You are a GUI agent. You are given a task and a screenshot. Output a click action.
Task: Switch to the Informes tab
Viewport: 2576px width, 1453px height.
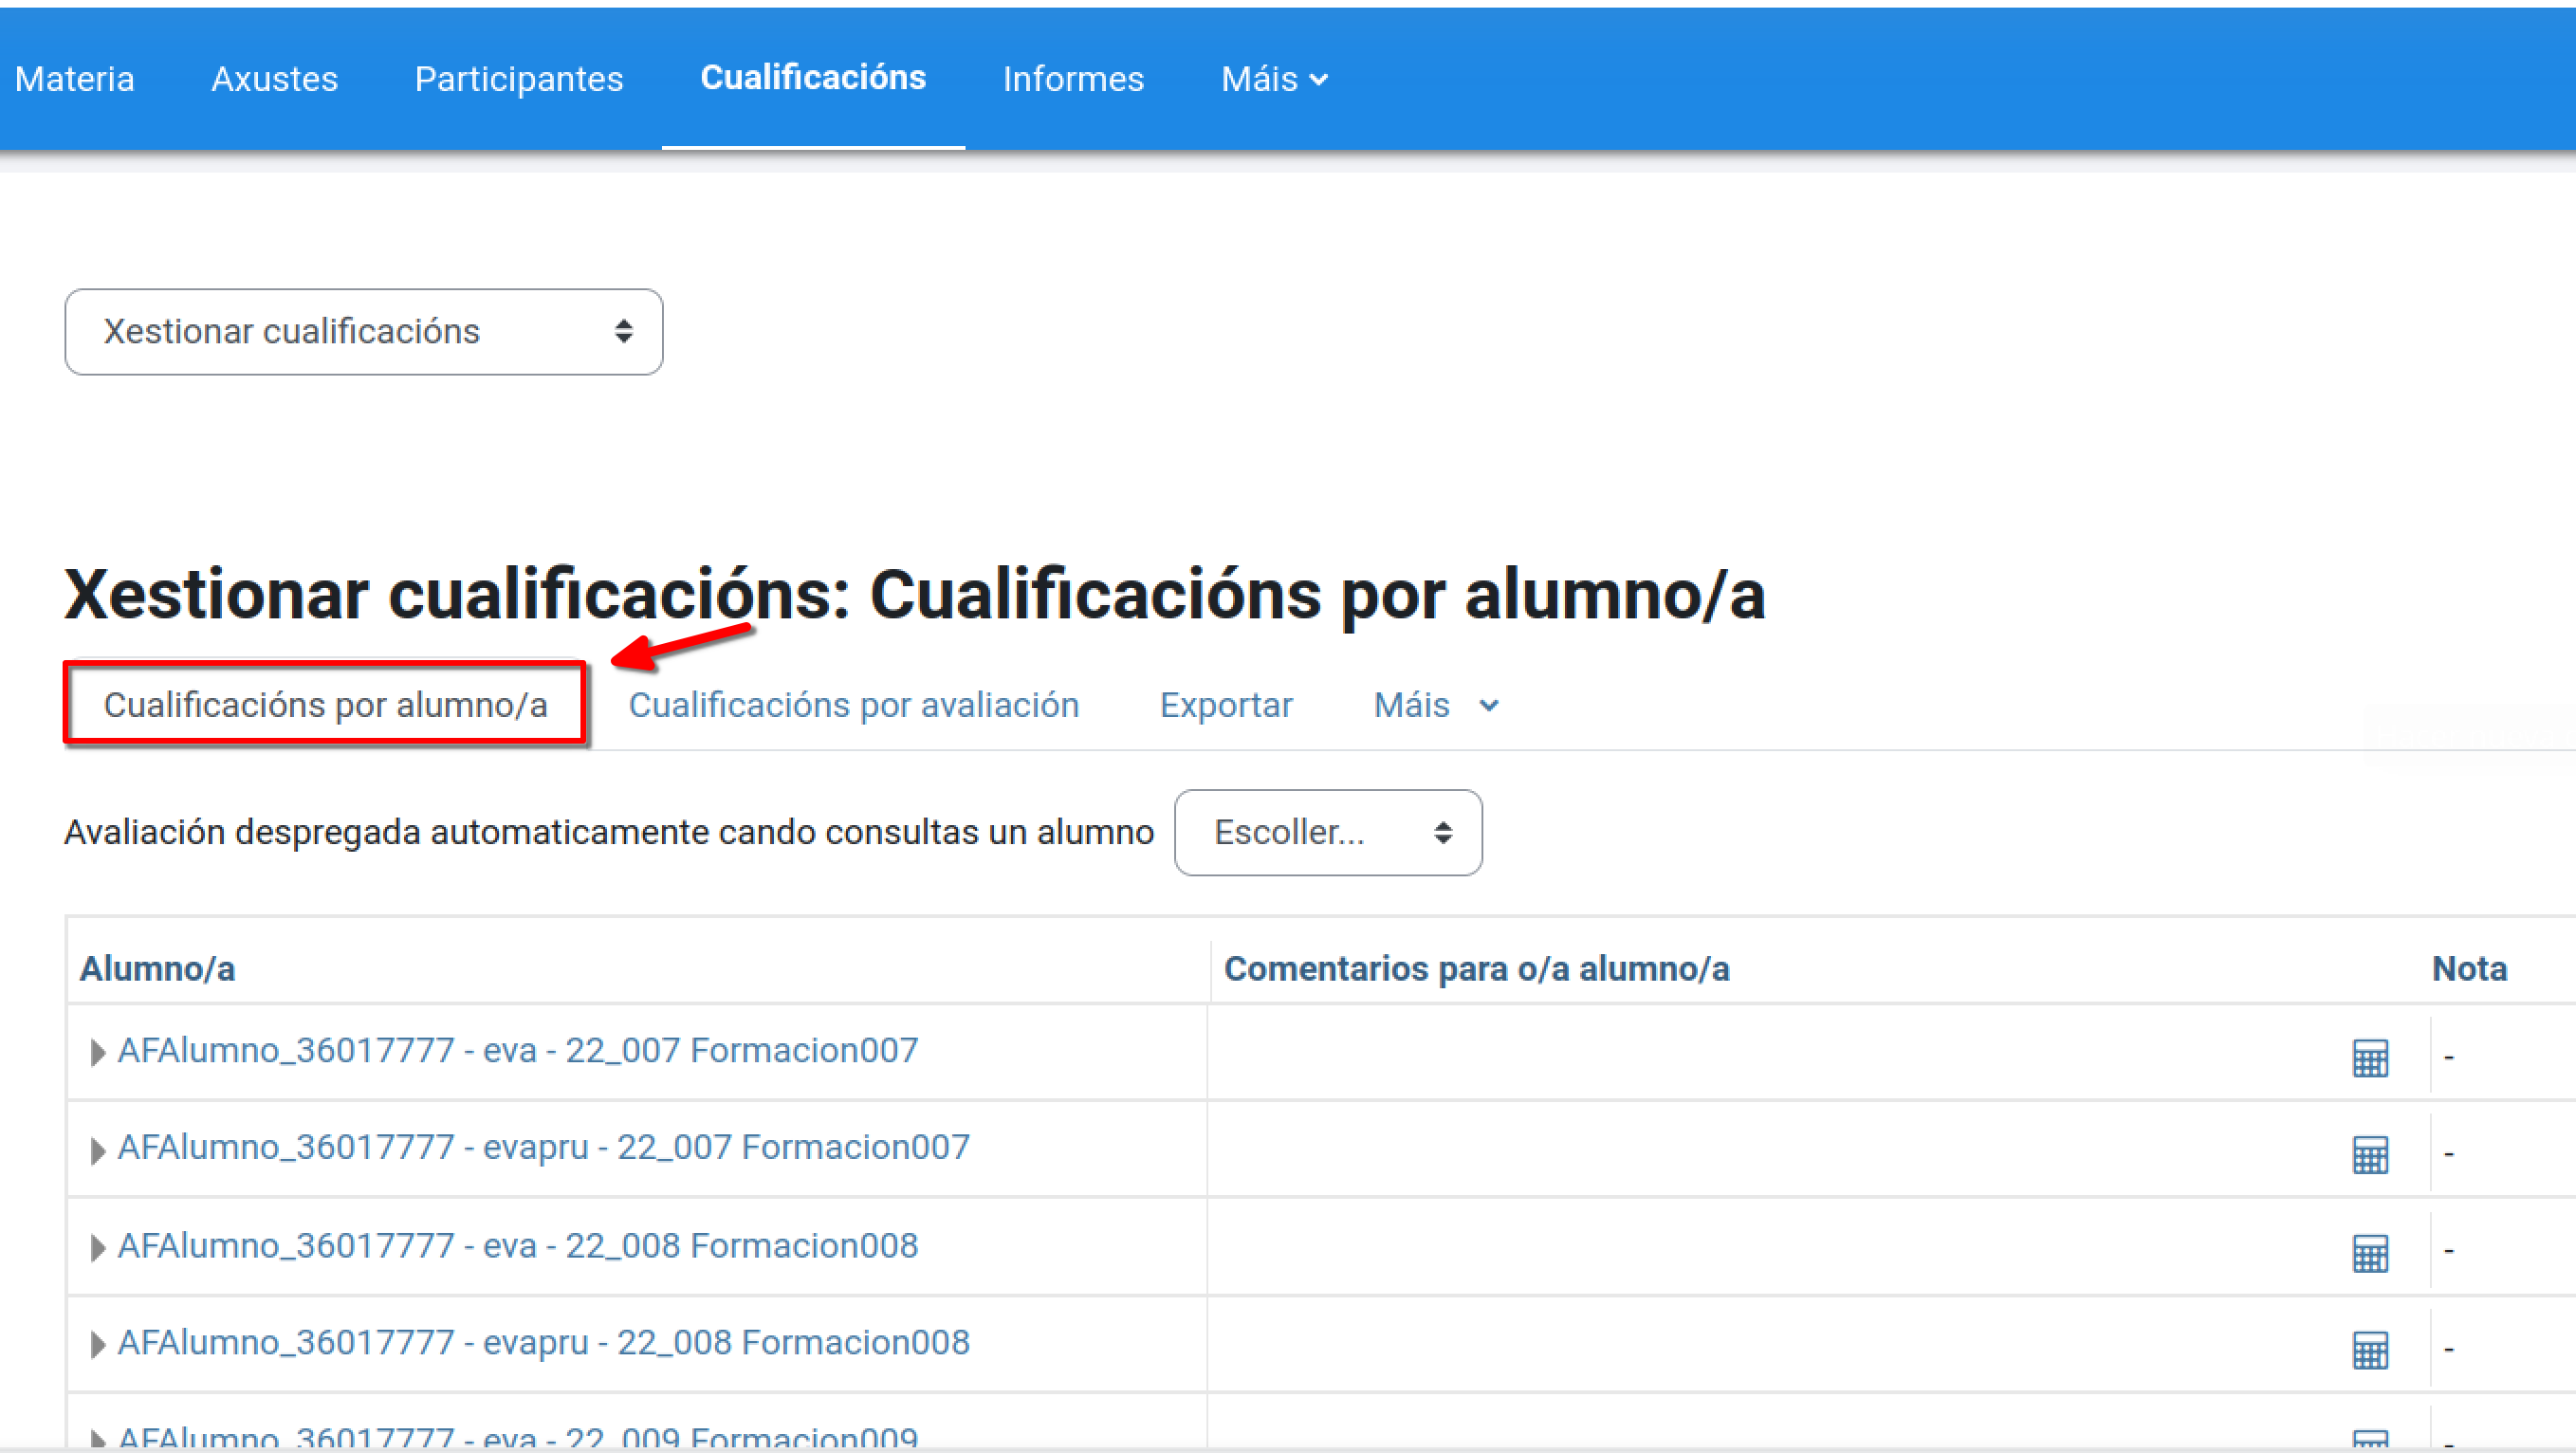coord(1073,79)
